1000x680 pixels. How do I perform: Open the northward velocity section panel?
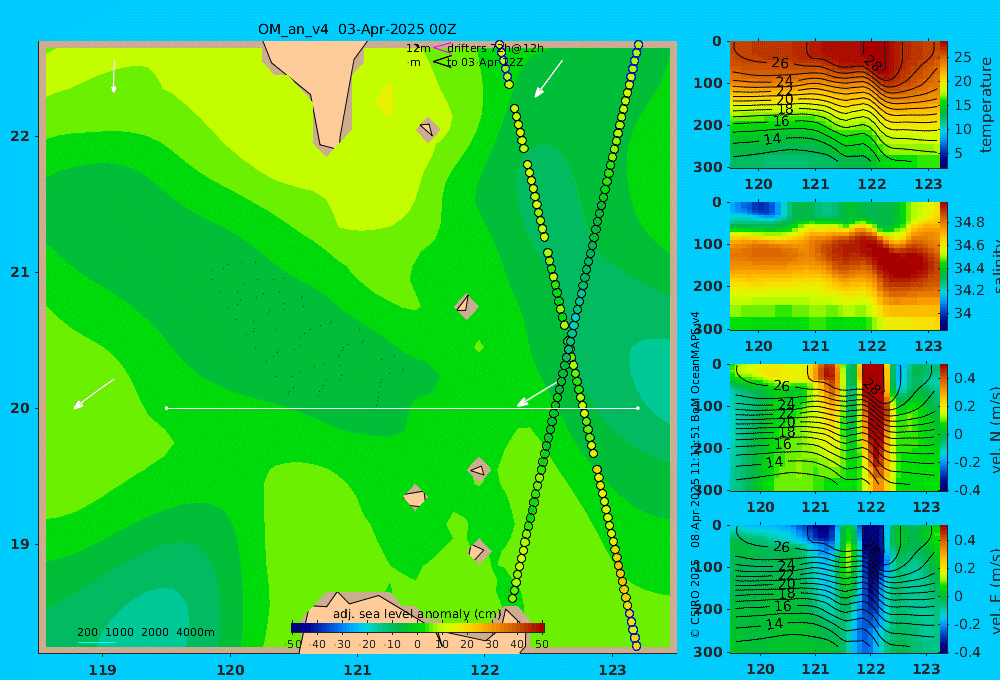pyautogui.click(x=835, y=427)
